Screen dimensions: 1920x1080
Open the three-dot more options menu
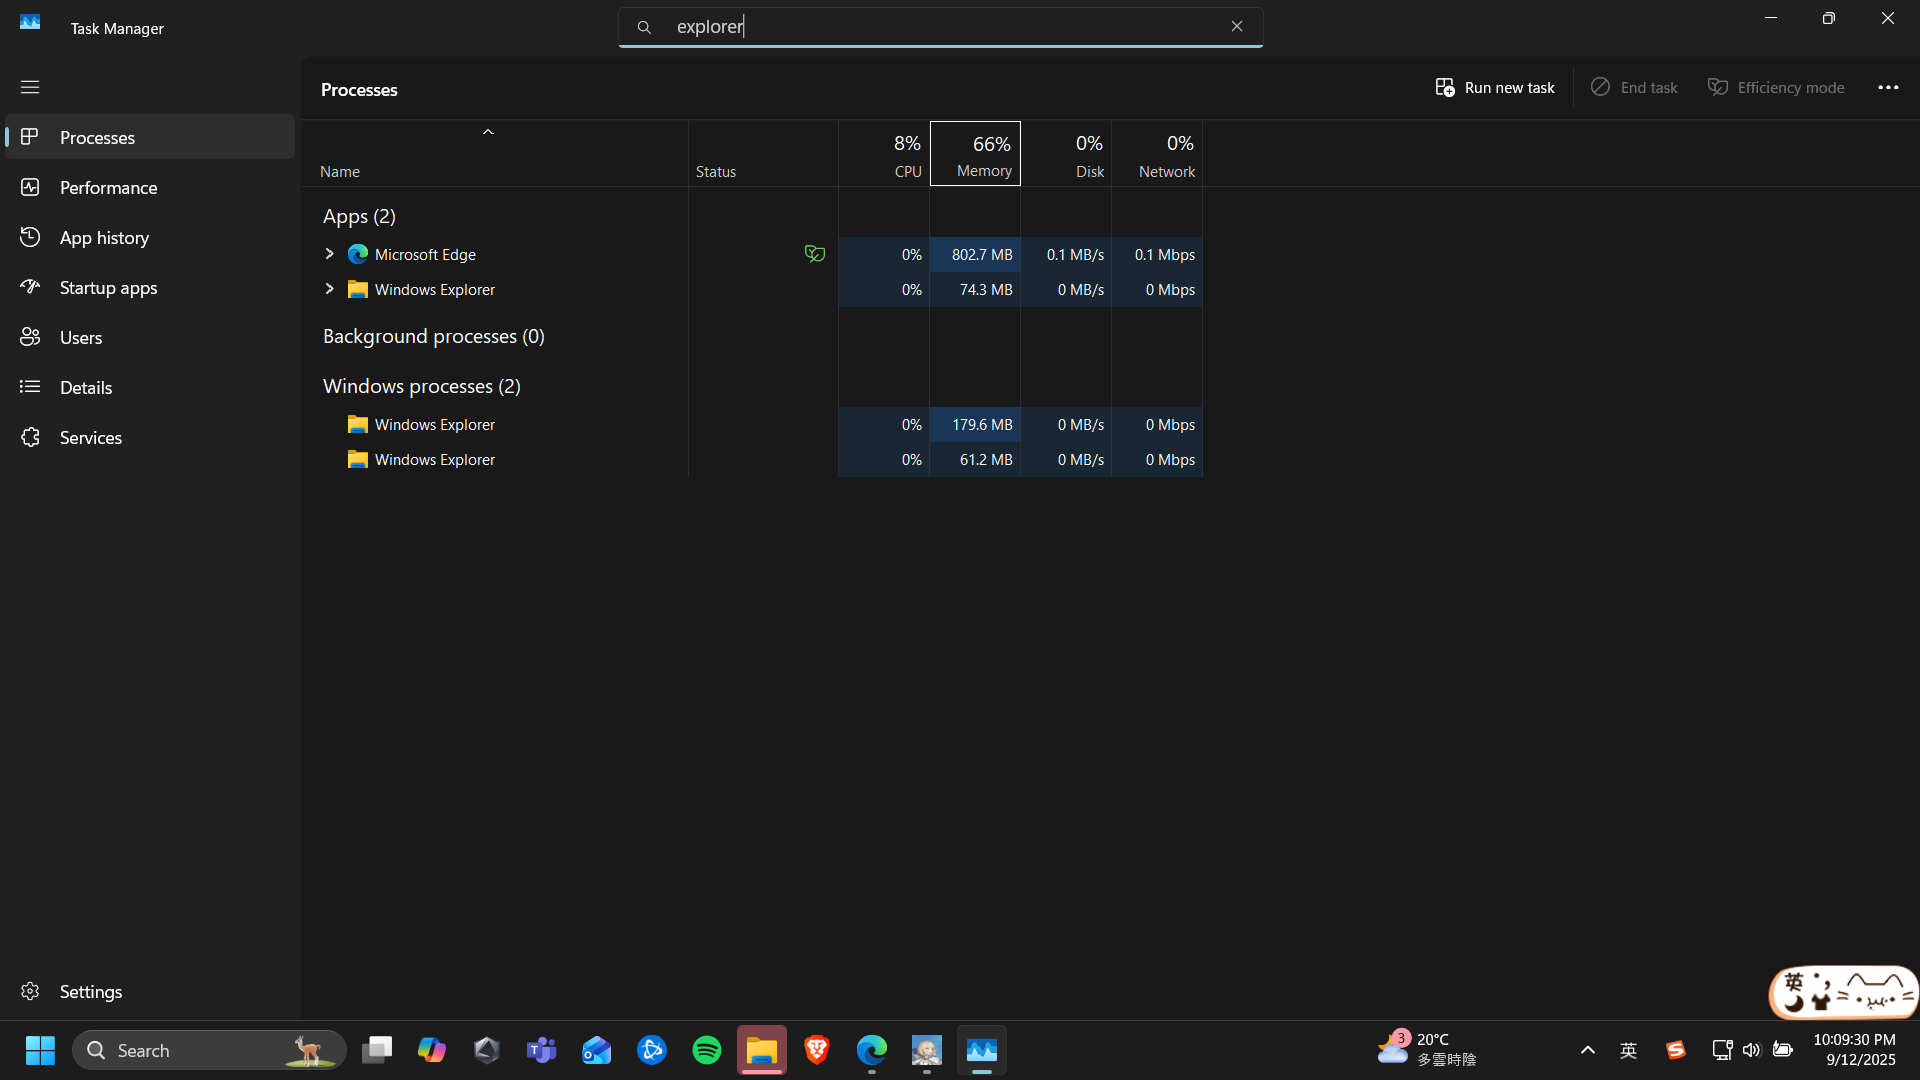1888,88
